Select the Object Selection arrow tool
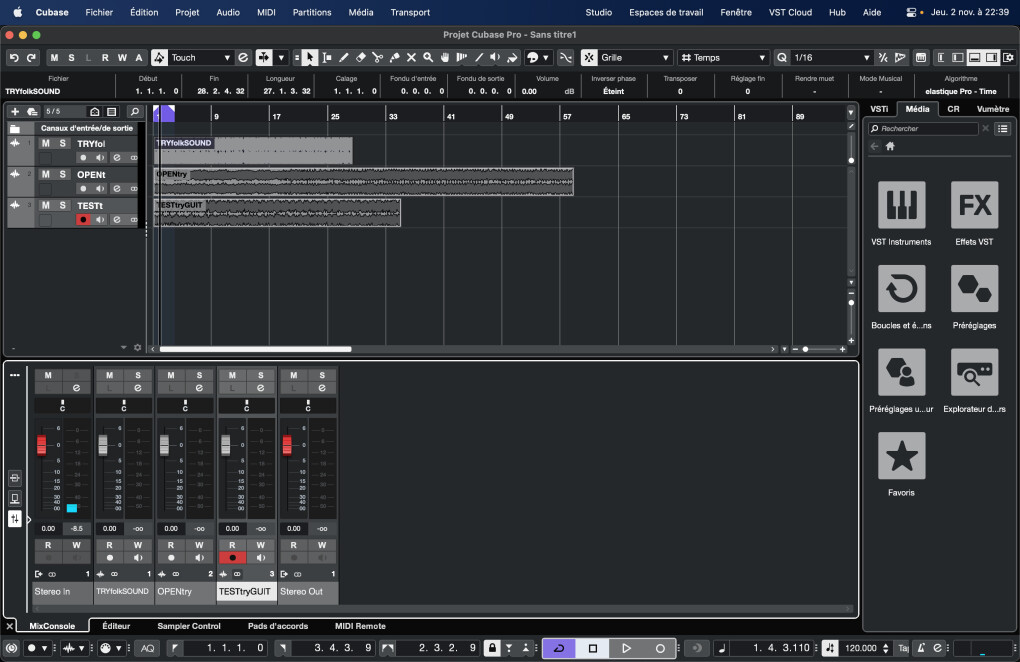1020x662 pixels. pyautogui.click(x=310, y=58)
